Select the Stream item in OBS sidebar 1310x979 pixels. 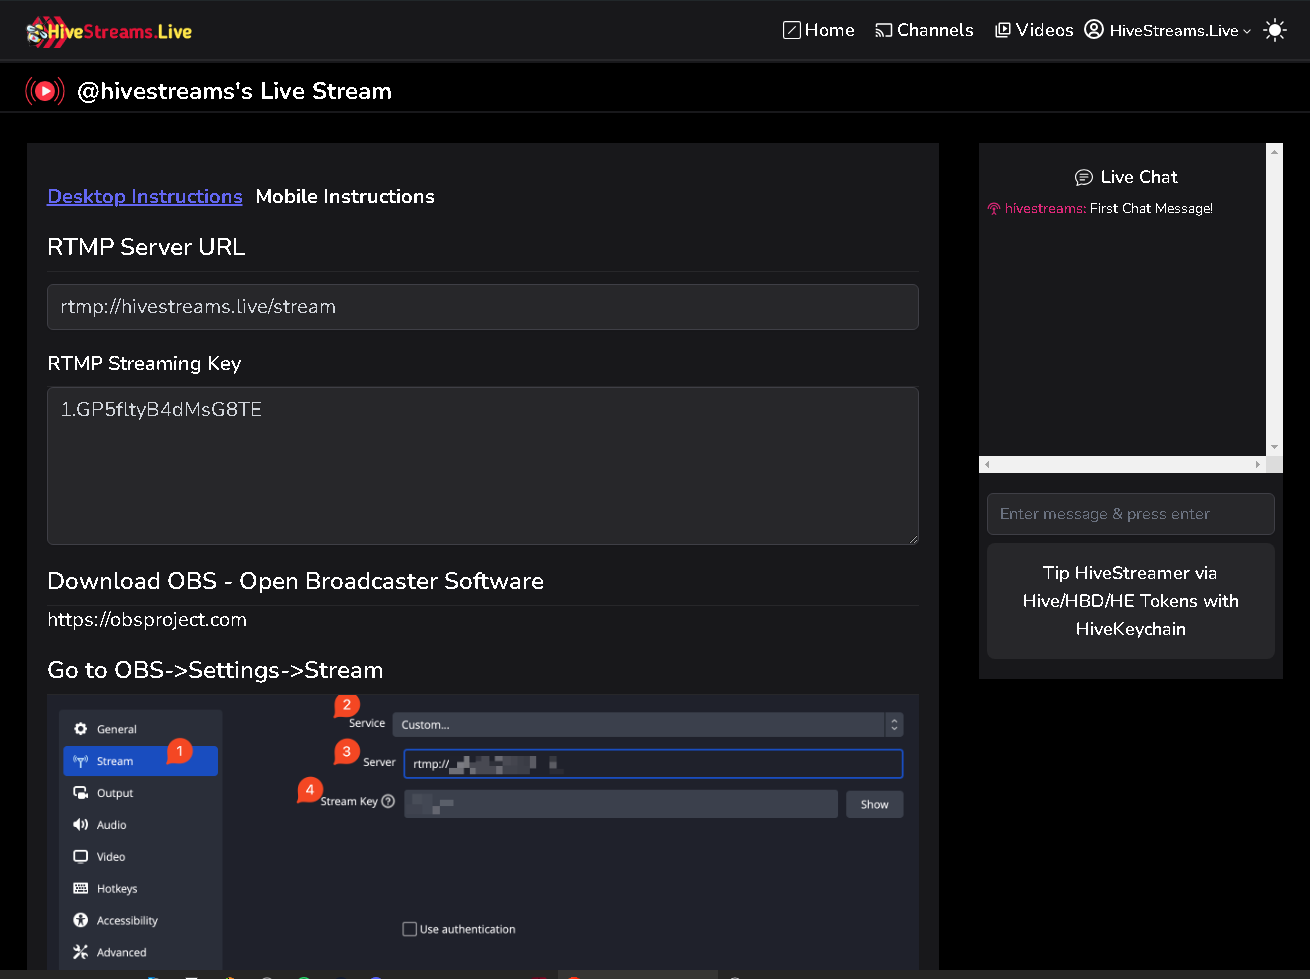[140, 761]
